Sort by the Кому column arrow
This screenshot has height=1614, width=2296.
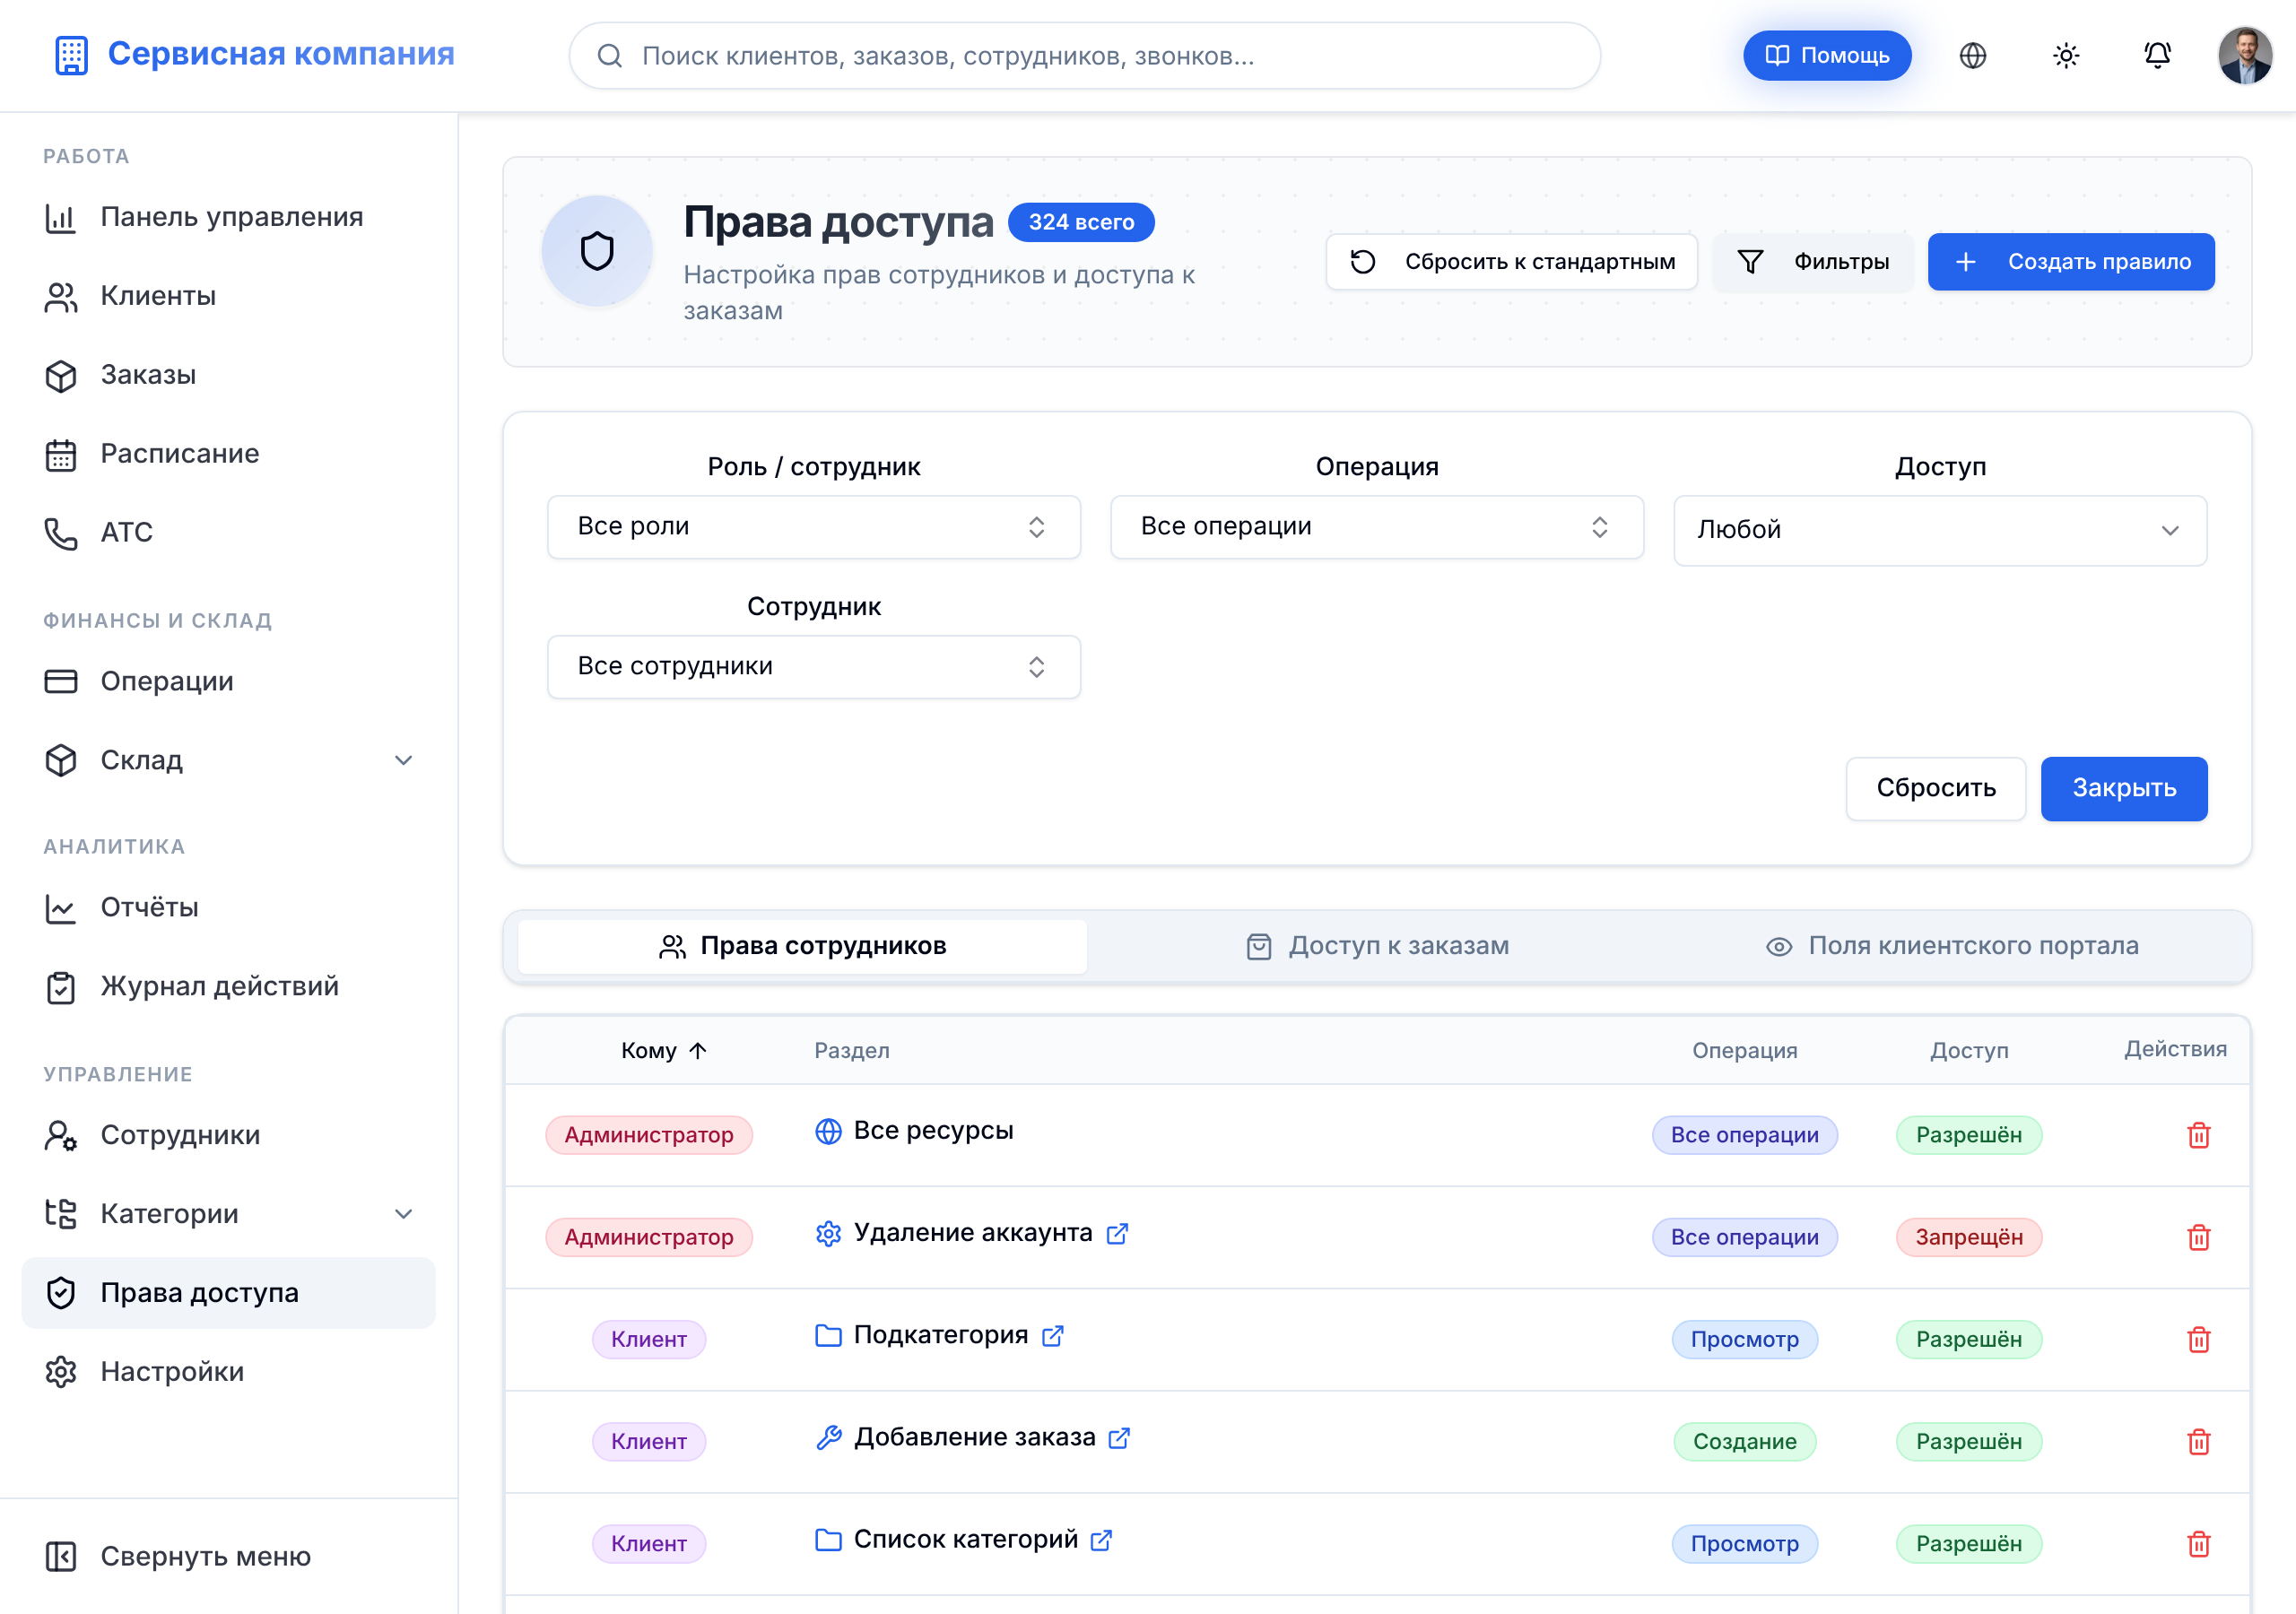[698, 1050]
